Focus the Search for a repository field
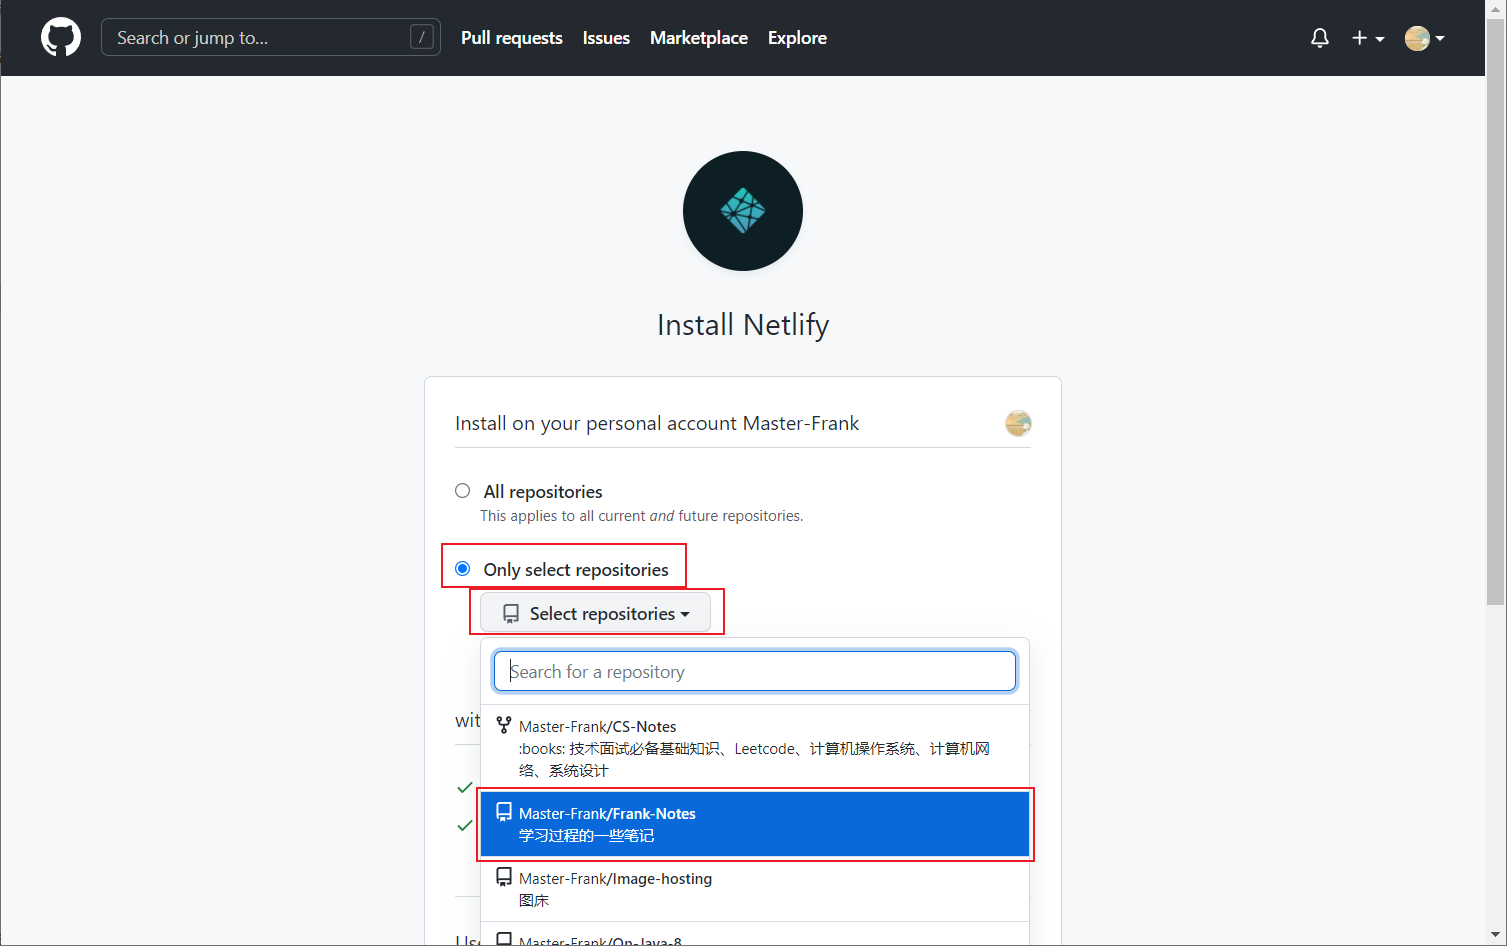This screenshot has width=1507, height=946. pos(755,671)
